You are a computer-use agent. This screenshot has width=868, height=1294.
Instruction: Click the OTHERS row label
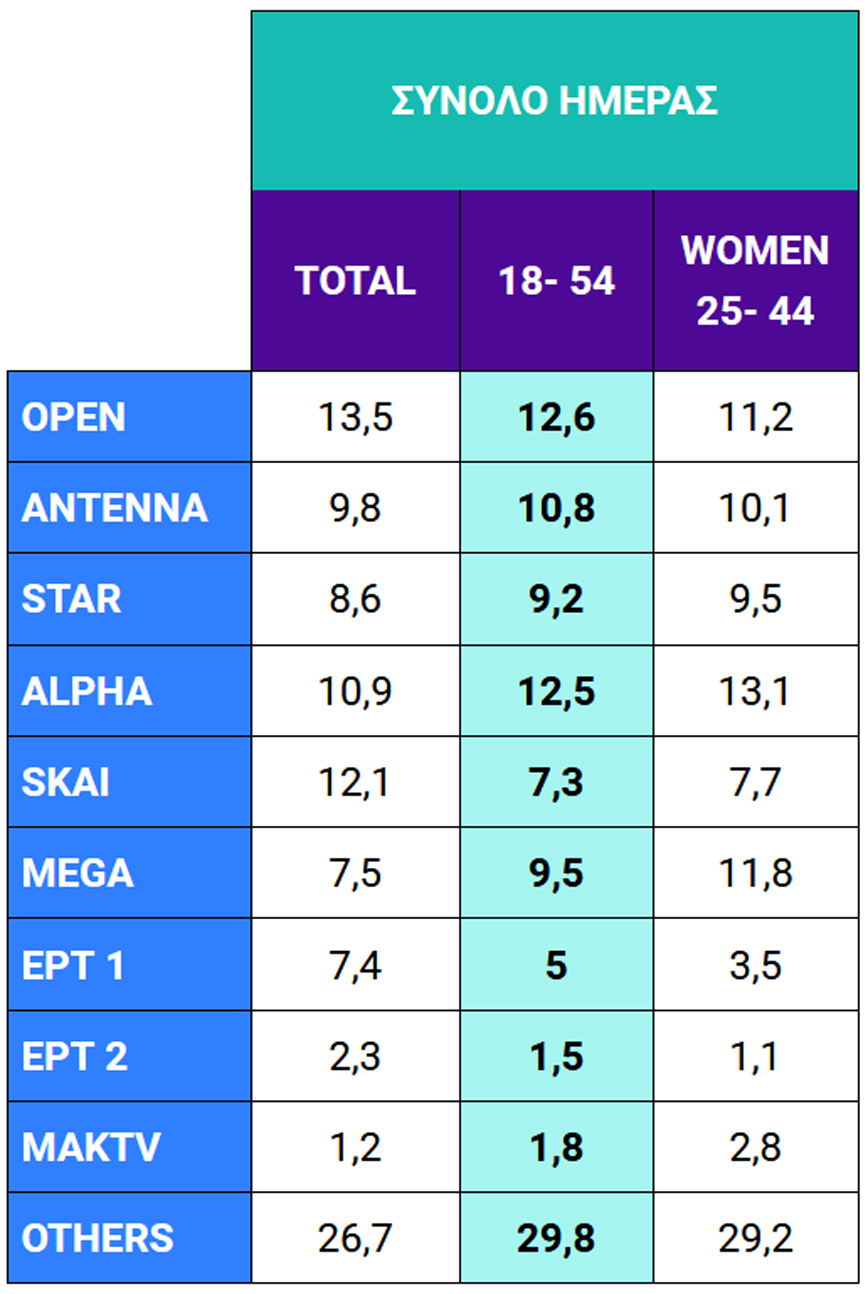97,1238
